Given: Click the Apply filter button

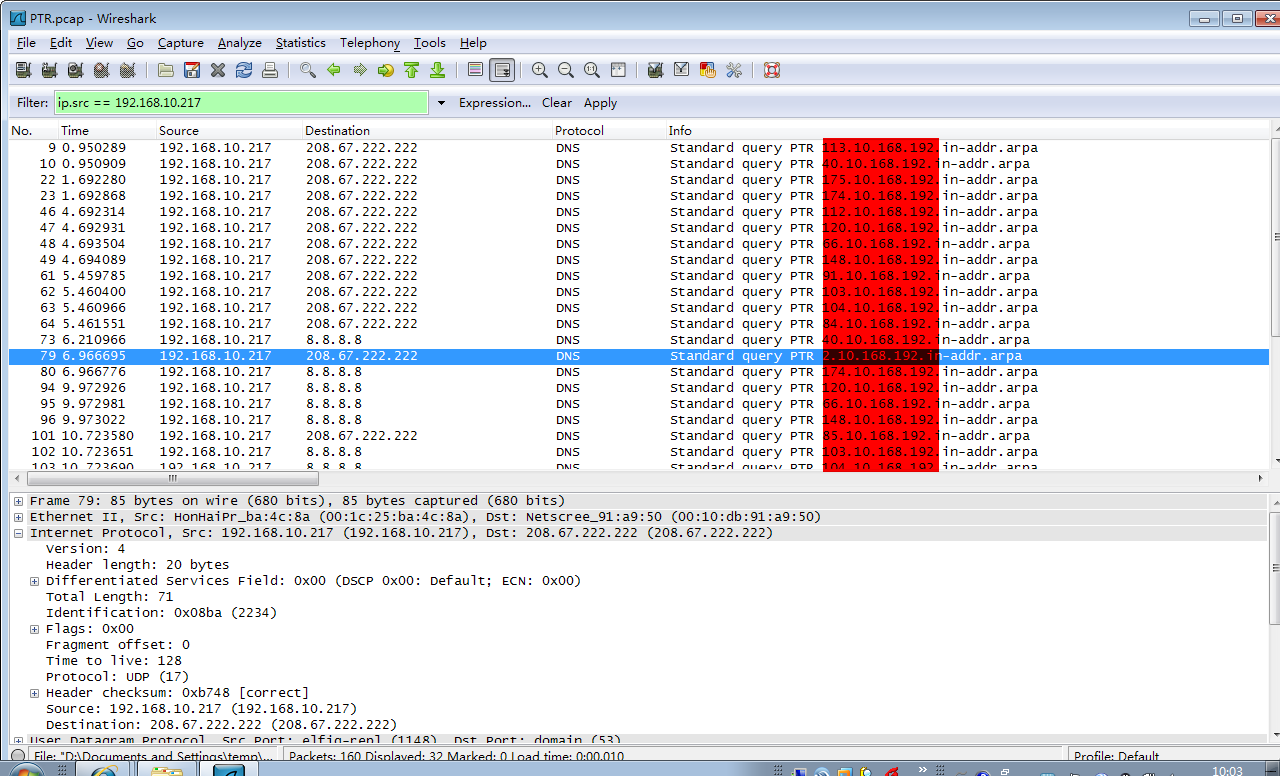Looking at the screenshot, I should point(600,103).
